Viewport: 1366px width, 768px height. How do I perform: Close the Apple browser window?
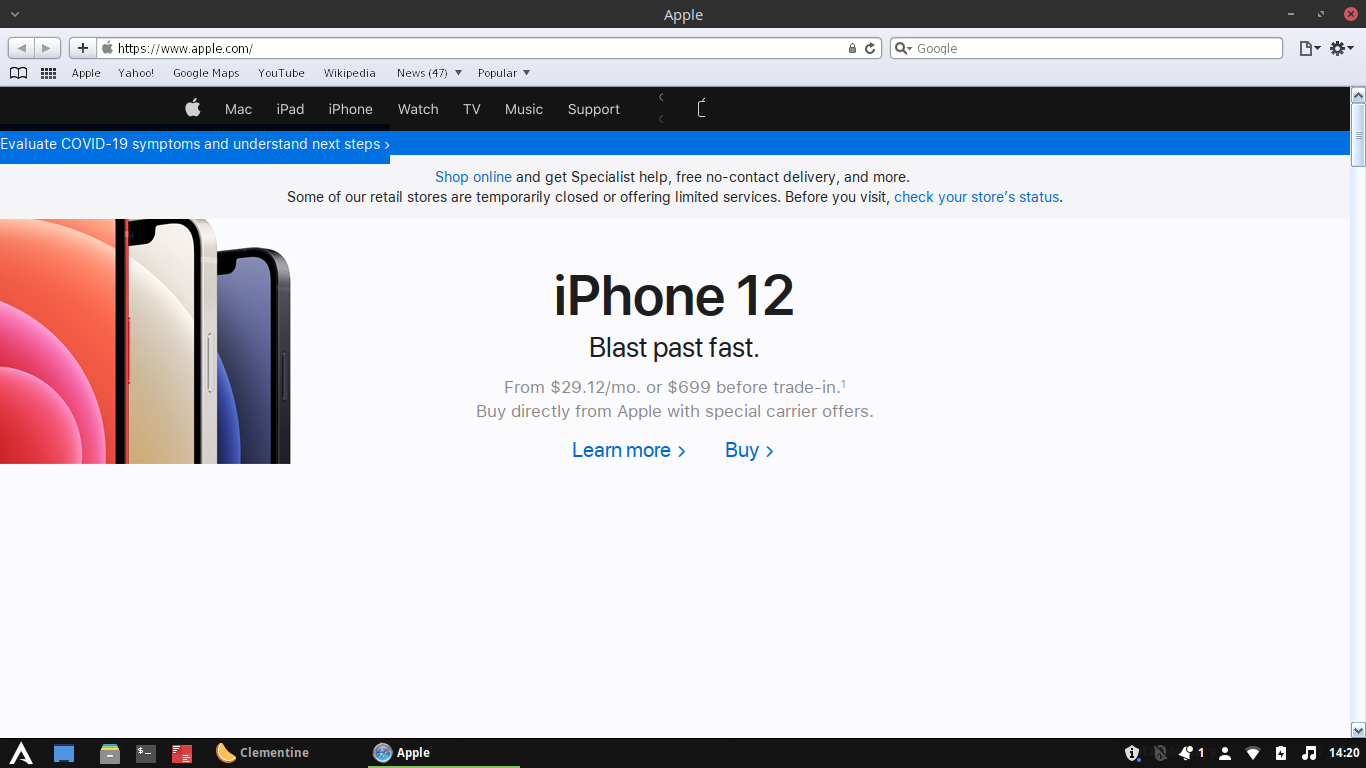click(x=1350, y=14)
